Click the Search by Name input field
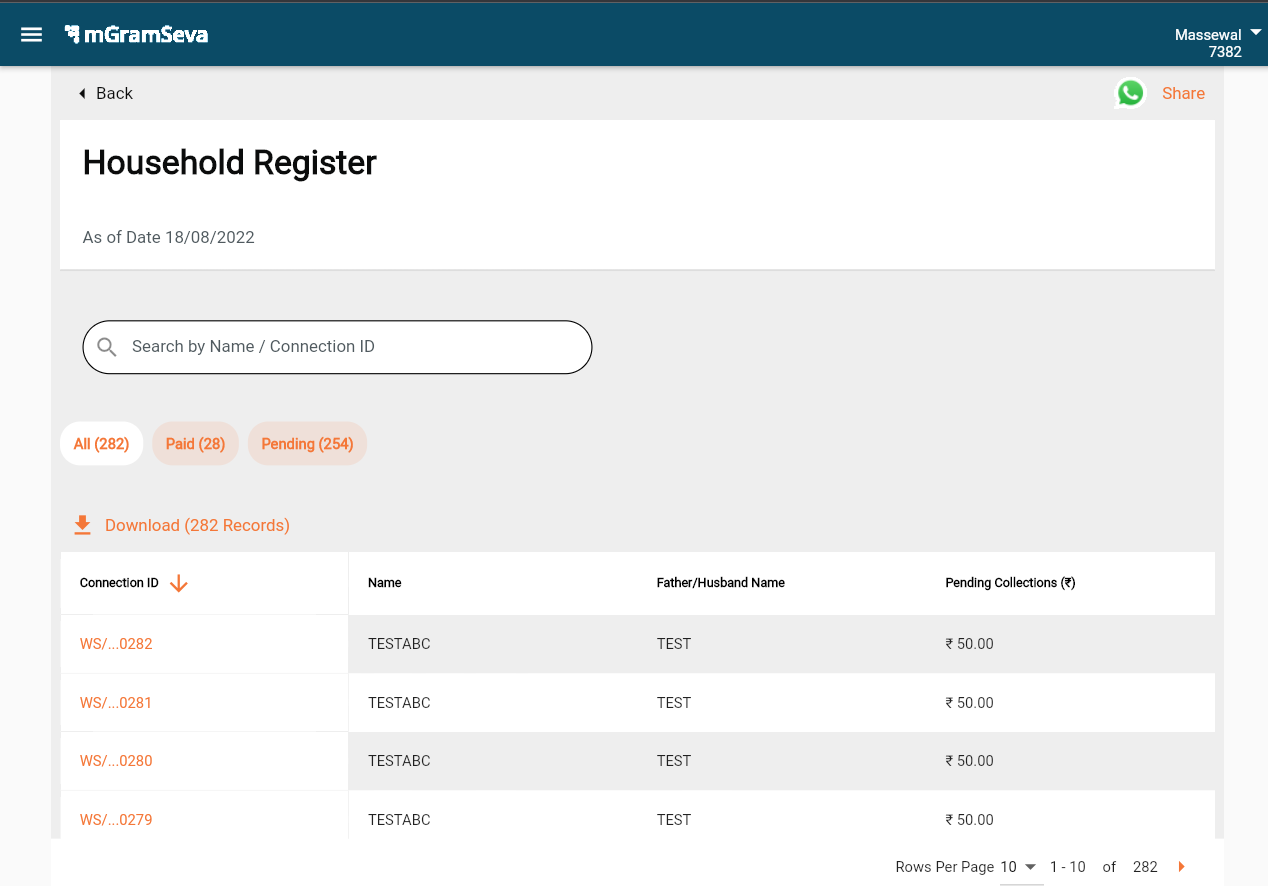The width and height of the screenshot is (1268, 886). tap(350, 347)
